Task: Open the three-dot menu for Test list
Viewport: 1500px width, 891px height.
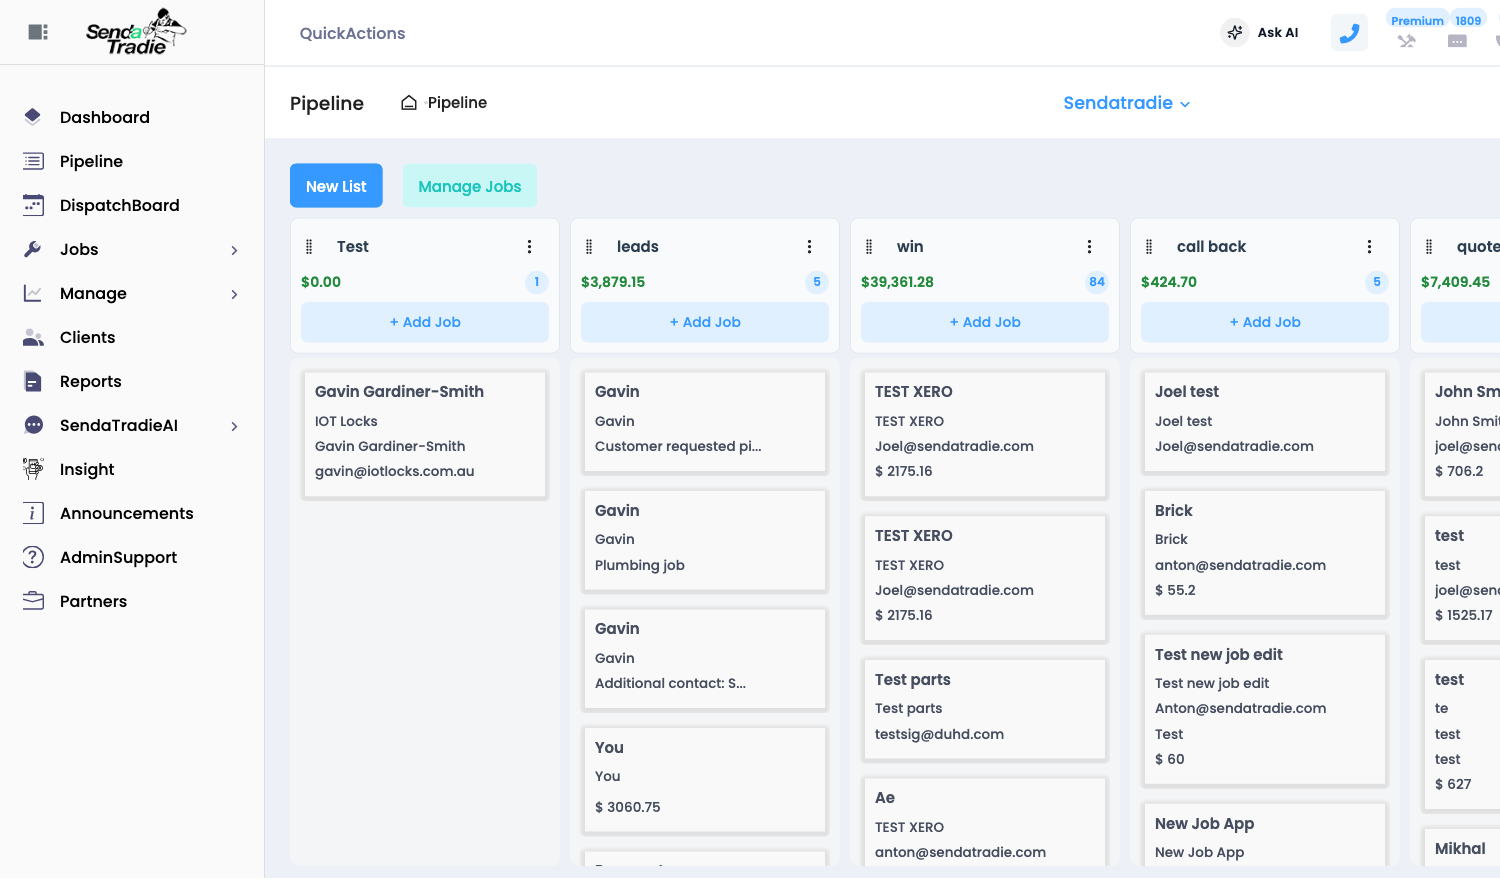Action: pyautogui.click(x=530, y=247)
